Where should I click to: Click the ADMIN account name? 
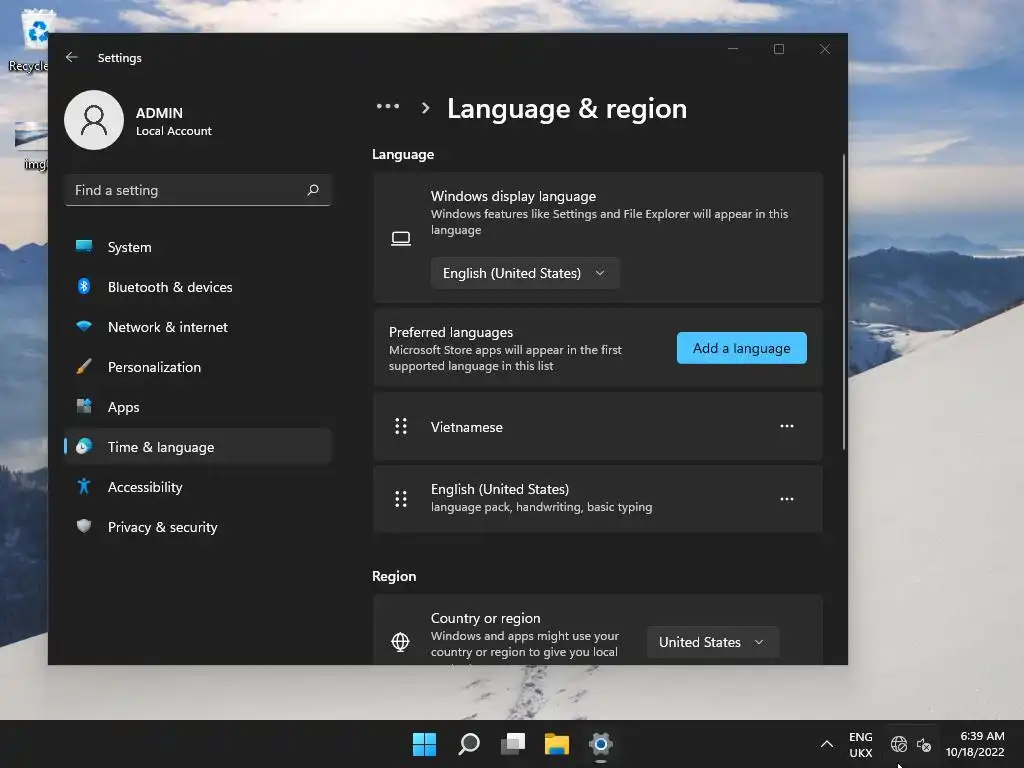[159, 112]
